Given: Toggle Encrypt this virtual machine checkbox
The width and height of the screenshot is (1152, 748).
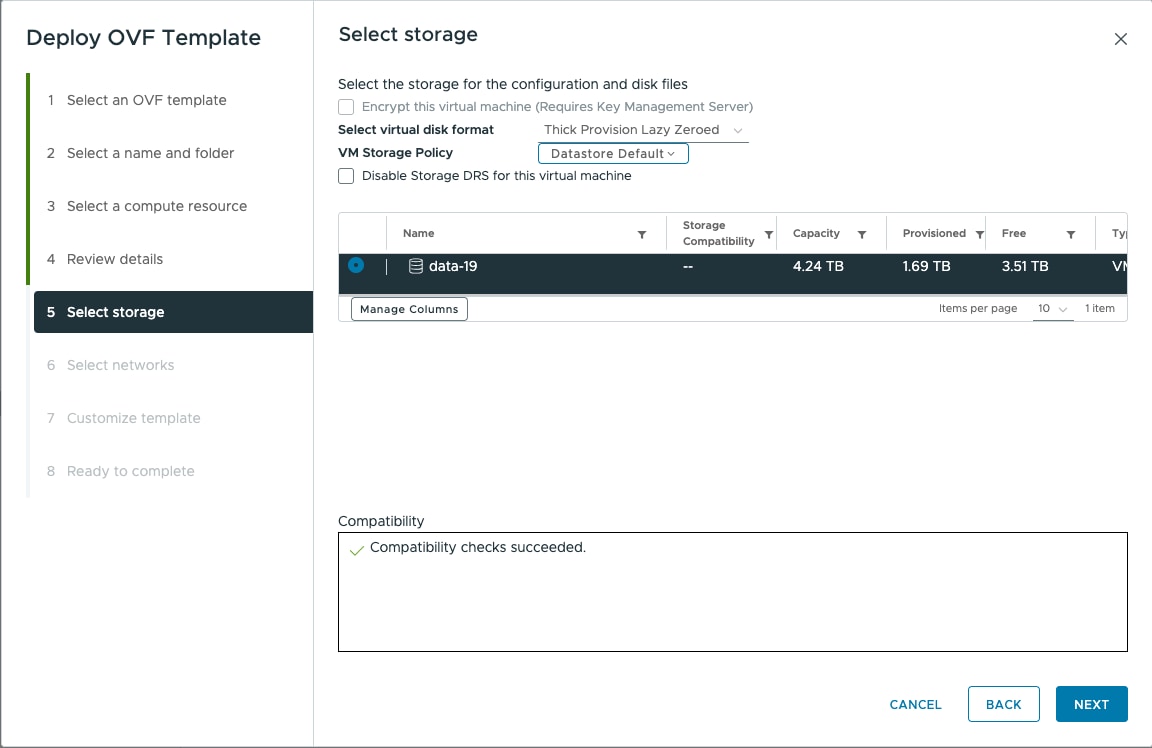Looking at the screenshot, I should (346, 107).
